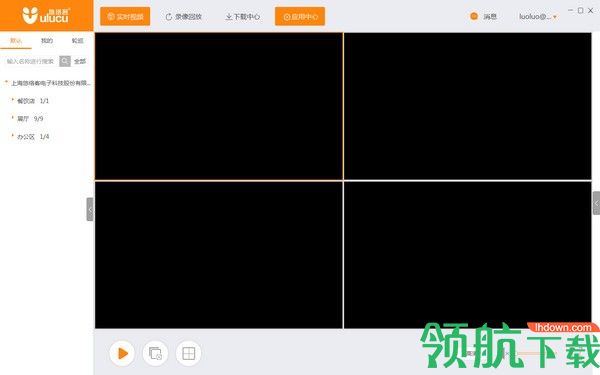Screen dimensions: 600x375
Task: Open the four-pane grid layout selector
Action: [x=189, y=353]
